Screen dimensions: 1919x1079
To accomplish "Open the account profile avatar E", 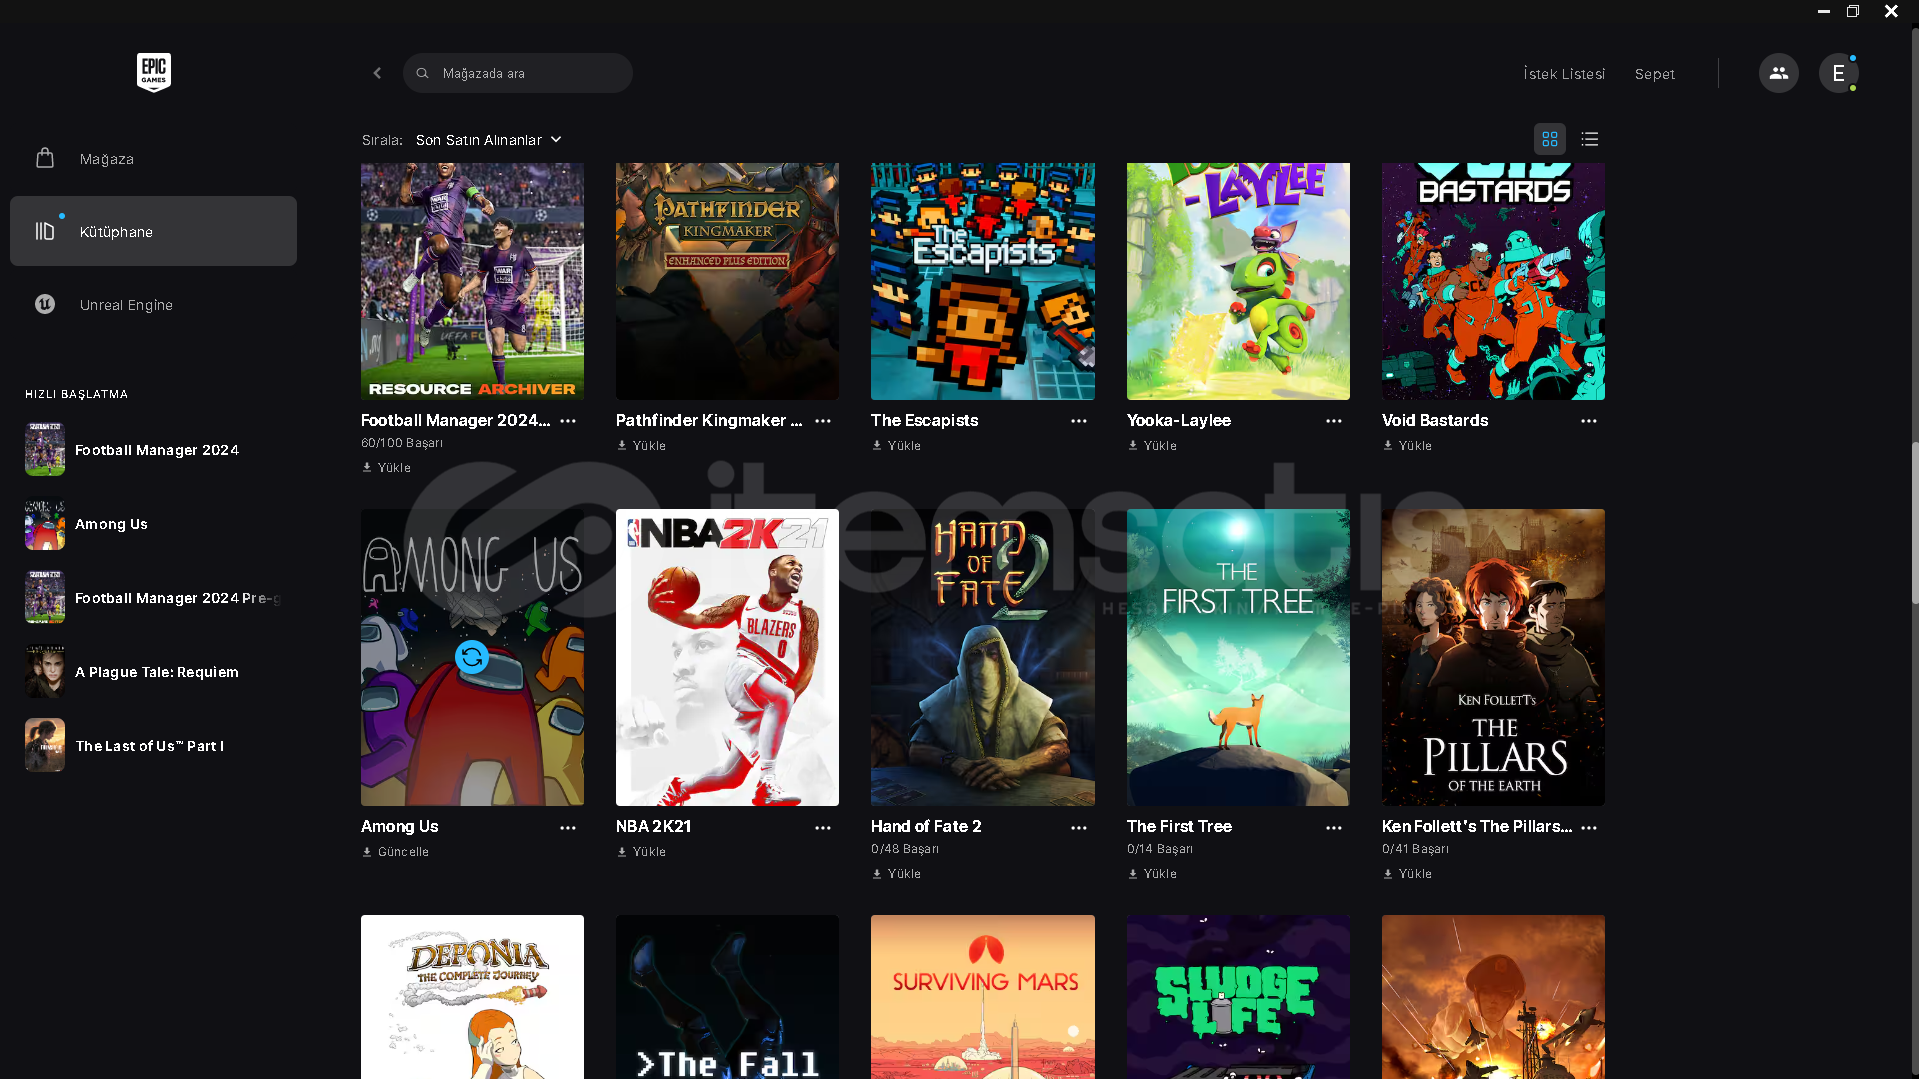I will point(1838,73).
